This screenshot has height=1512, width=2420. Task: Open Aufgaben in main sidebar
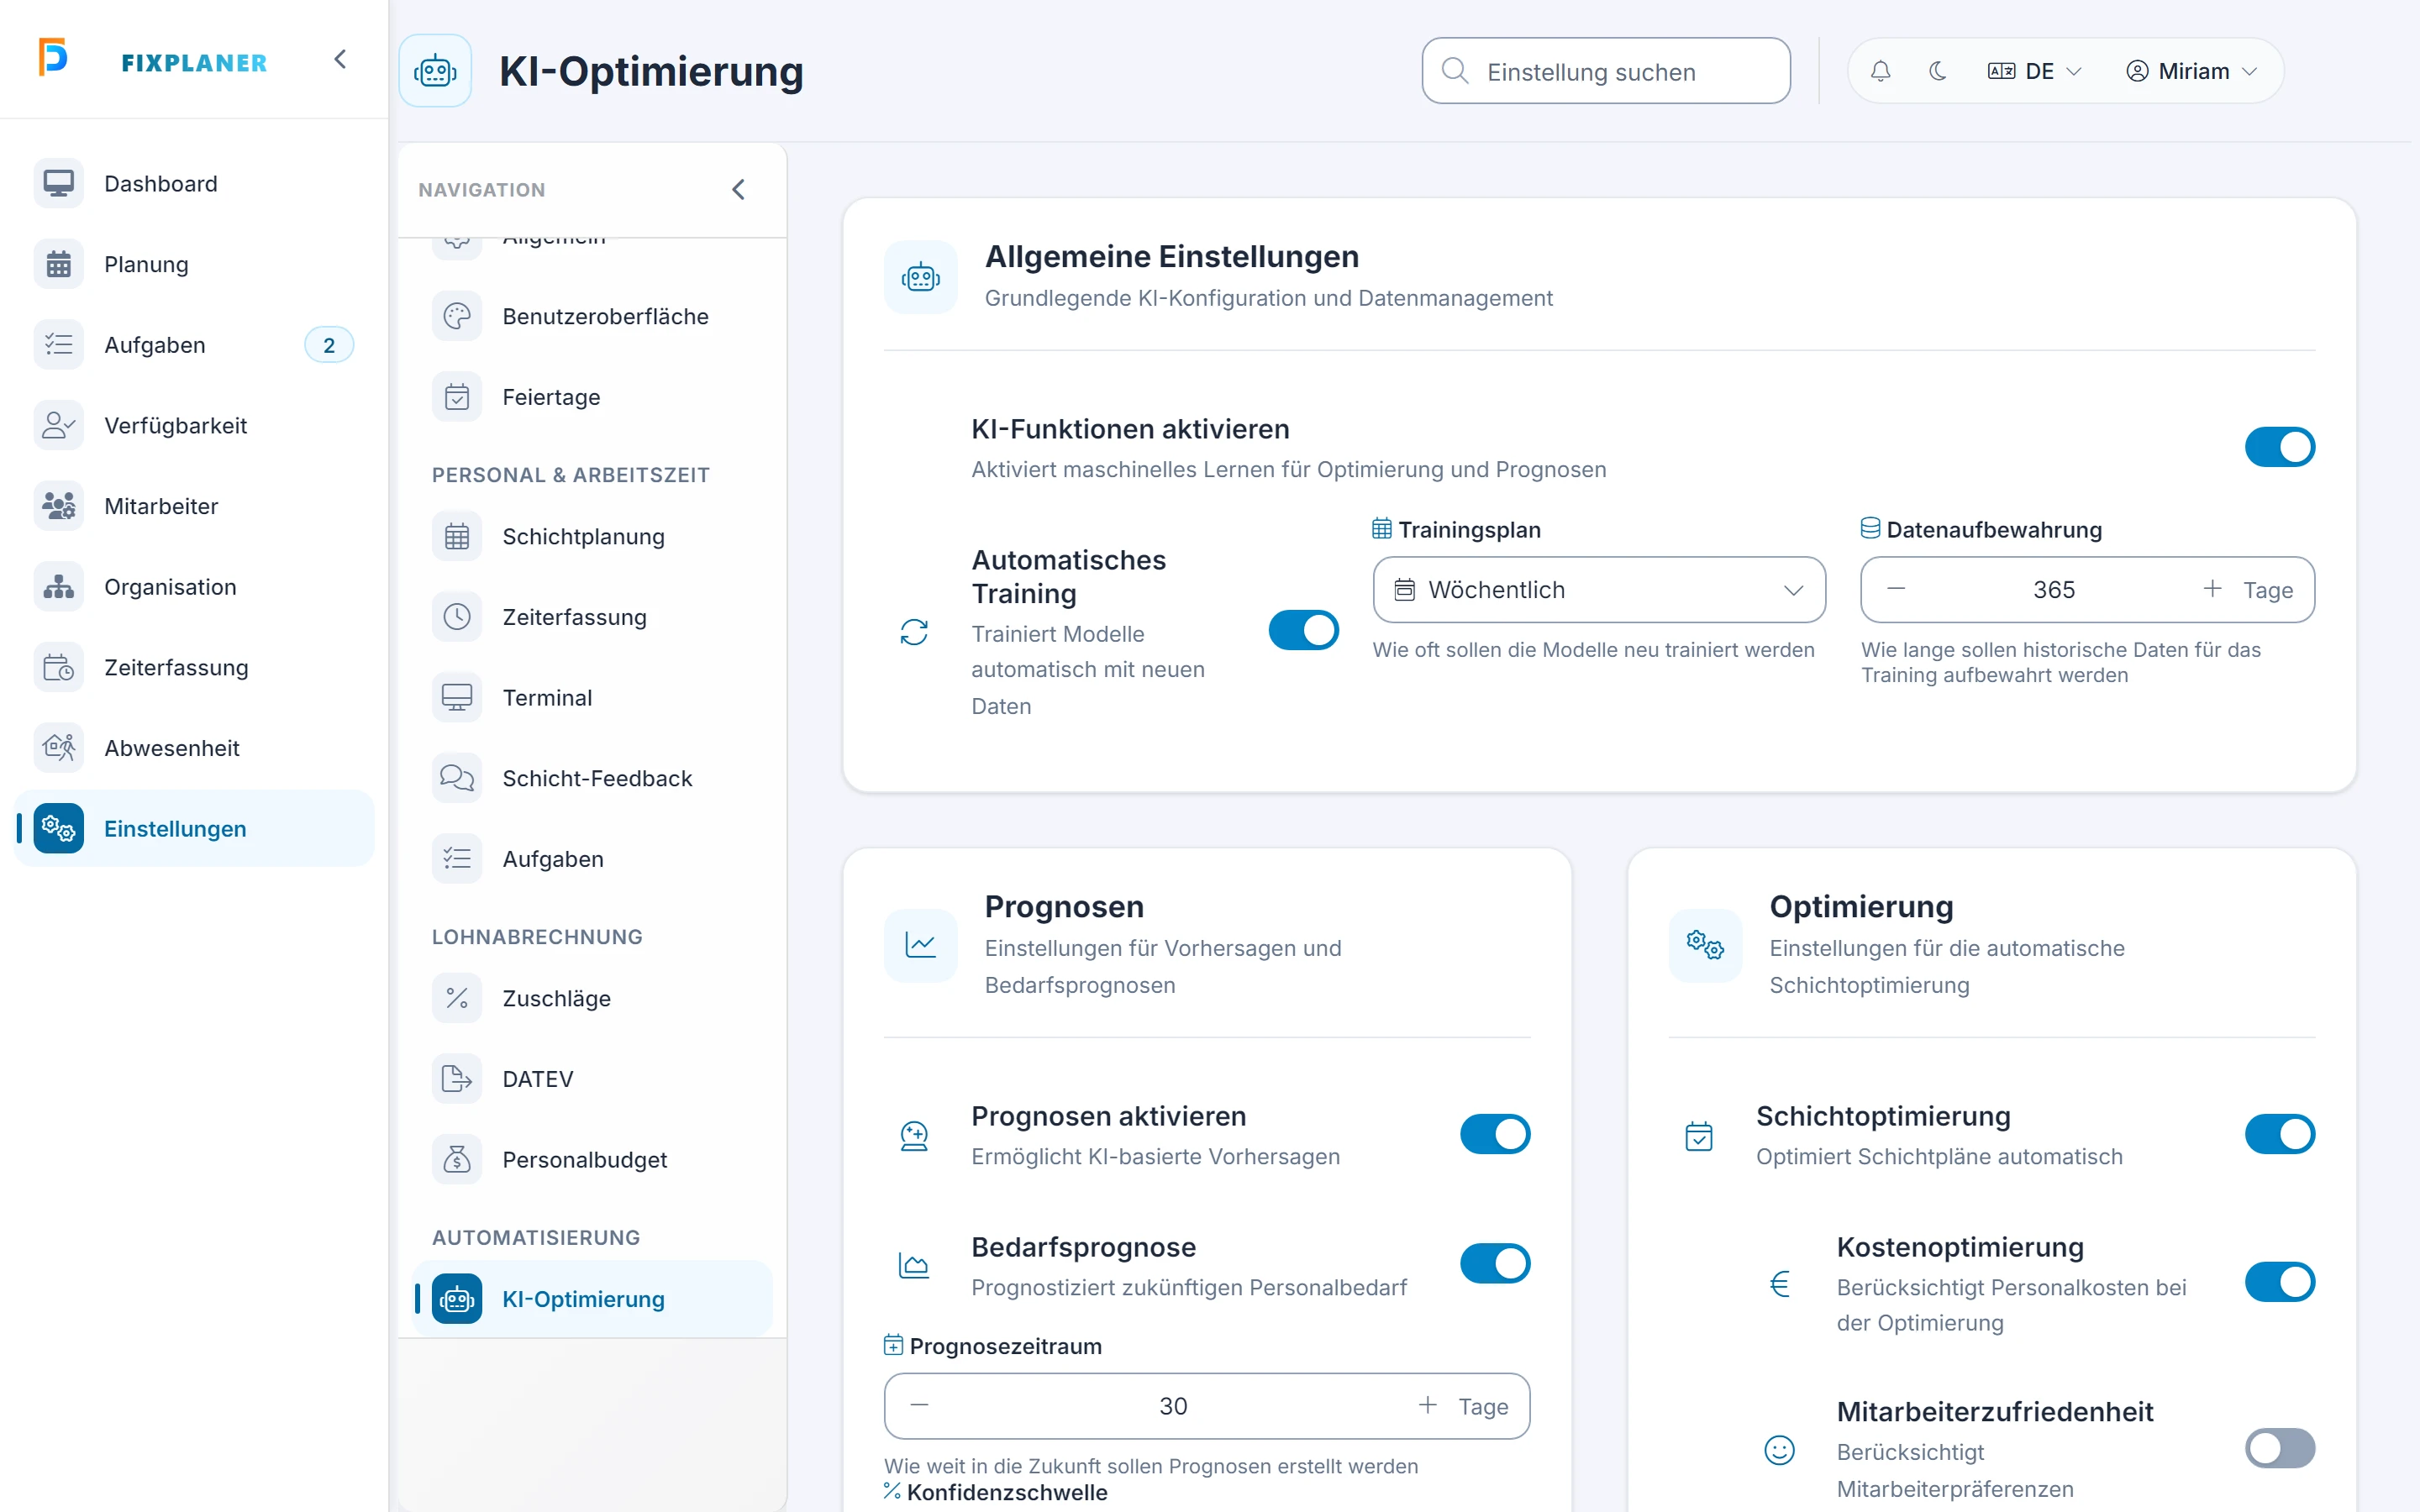pyautogui.click(x=194, y=345)
